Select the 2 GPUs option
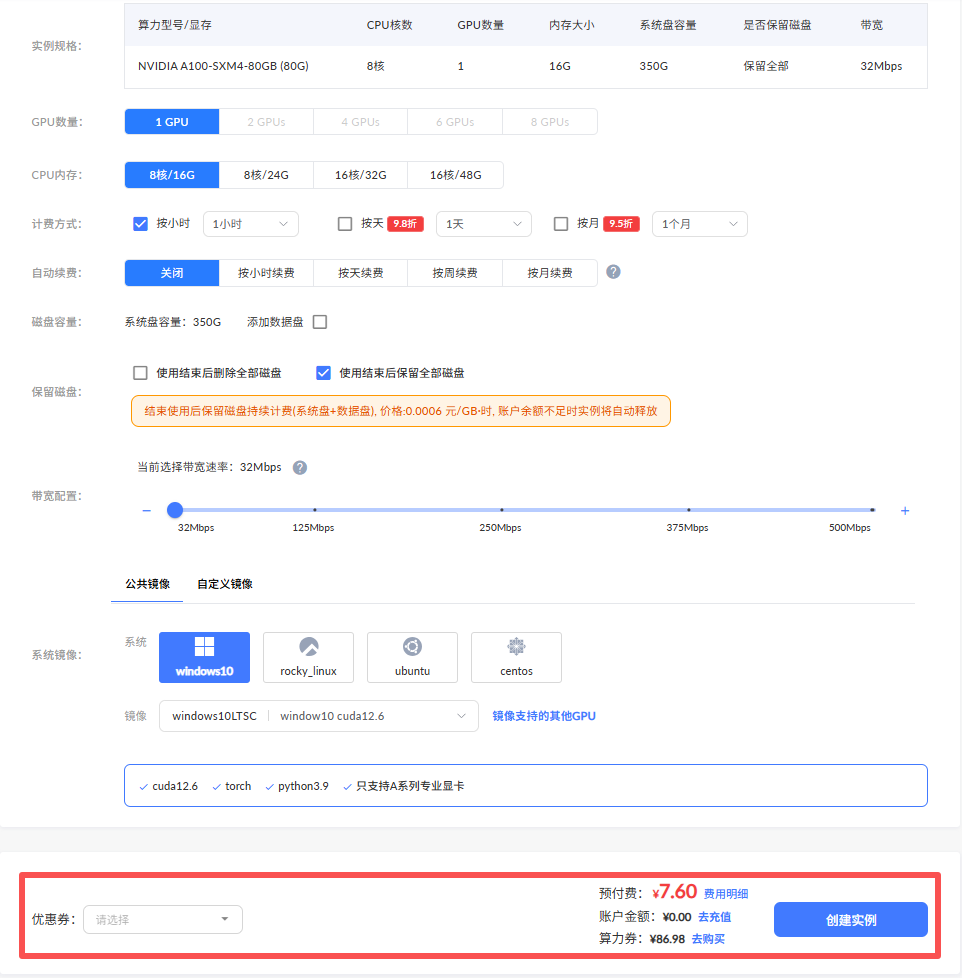 (x=266, y=122)
